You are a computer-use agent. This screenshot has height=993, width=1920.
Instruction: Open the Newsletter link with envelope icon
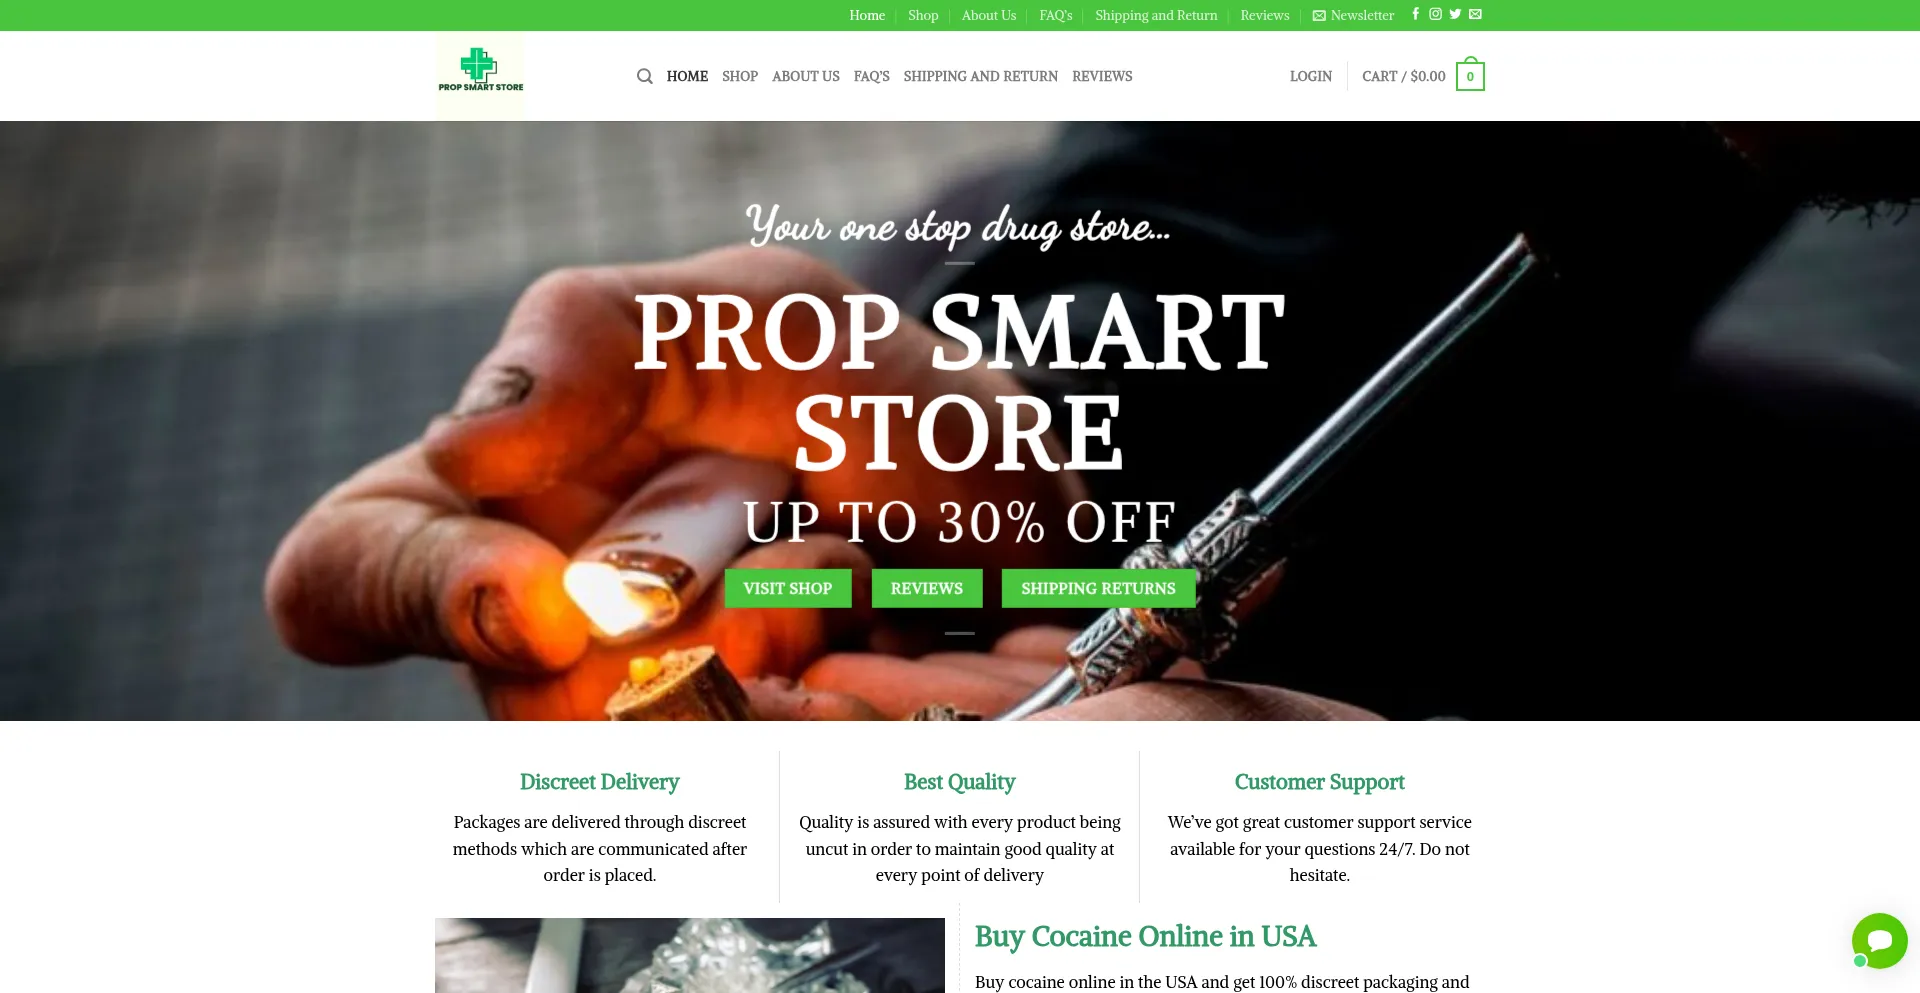1353,15
